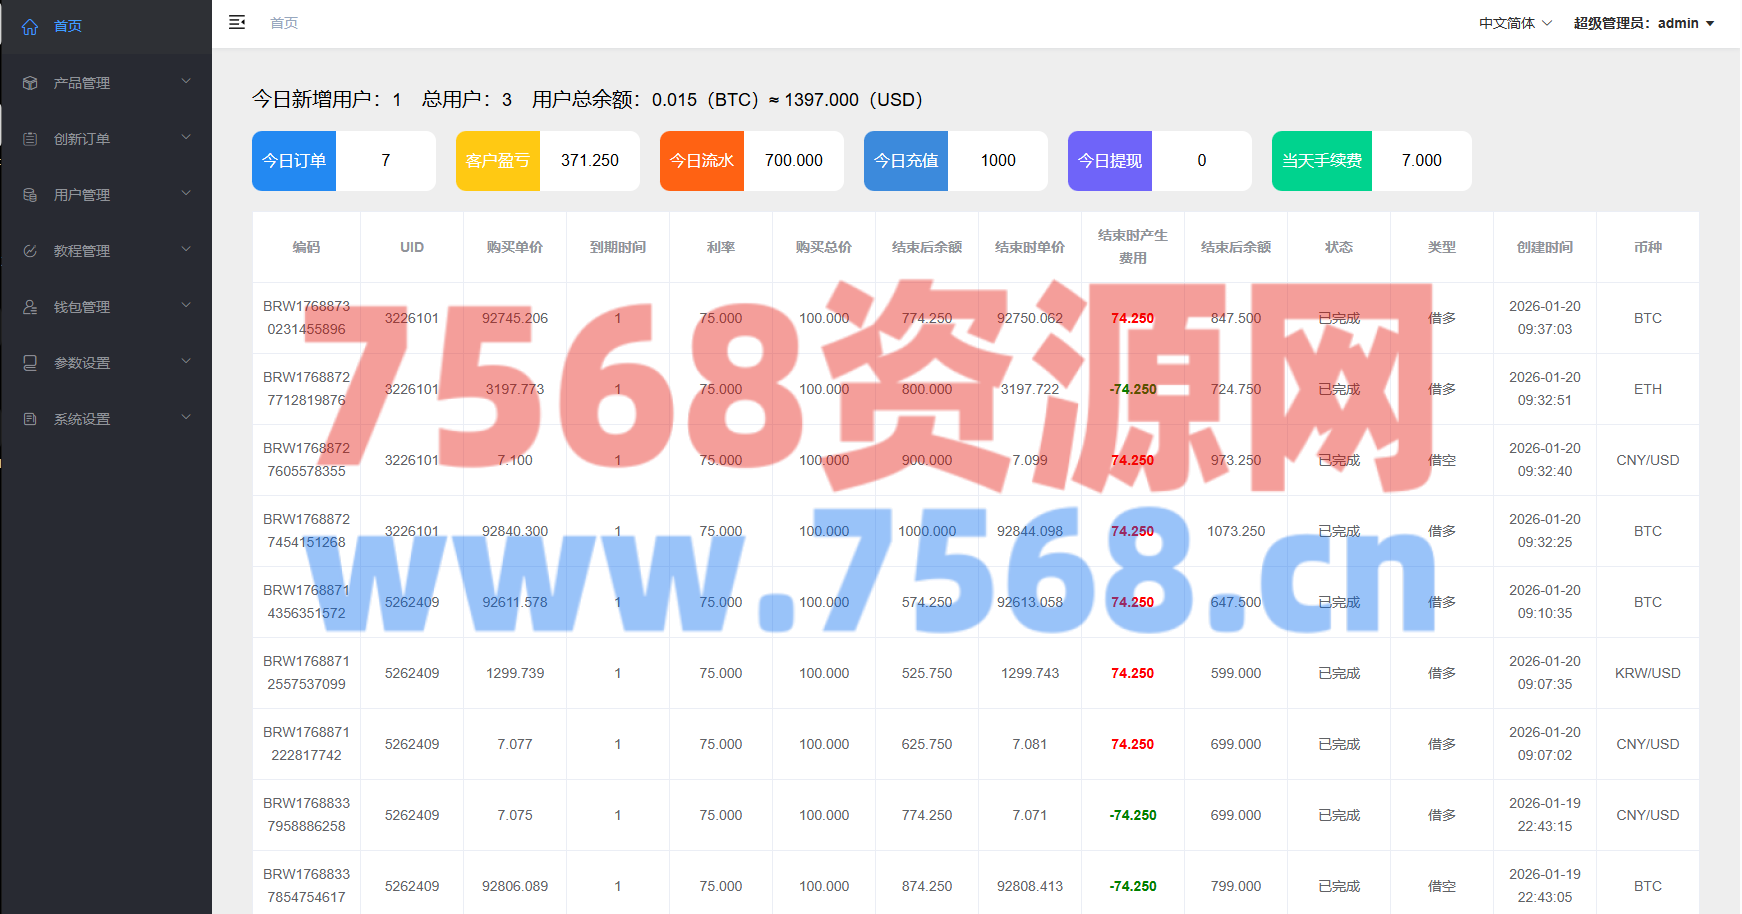Open the 中文简体 language dropdown
This screenshot has height=914, width=1742.
[1515, 23]
